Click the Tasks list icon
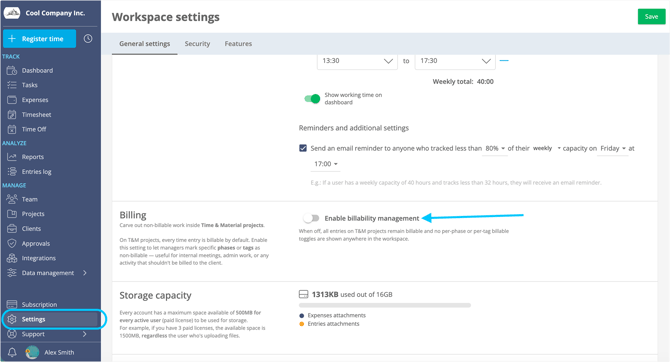The height and width of the screenshot is (362, 670). coord(12,85)
